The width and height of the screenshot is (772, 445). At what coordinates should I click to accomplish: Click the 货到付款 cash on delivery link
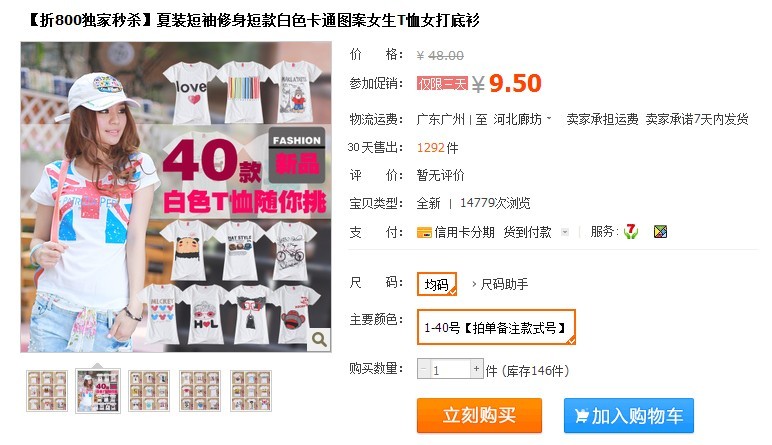527,232
